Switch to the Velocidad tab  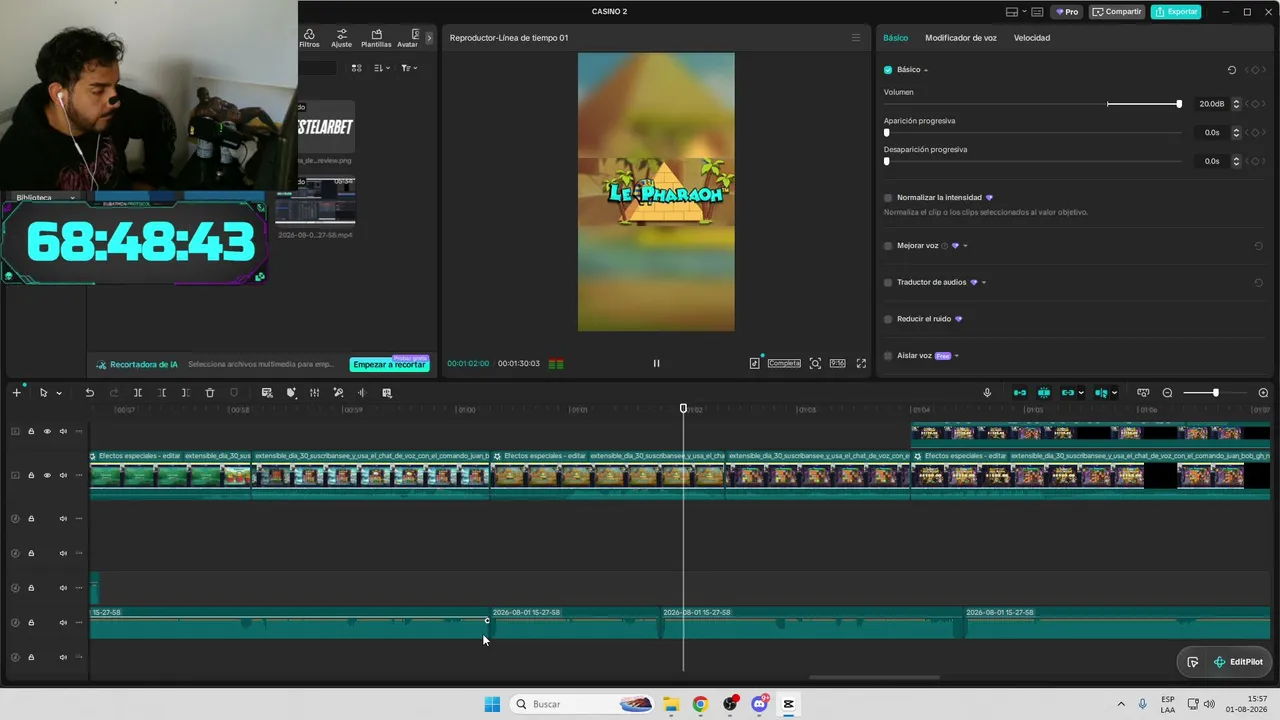point(1032,38)
